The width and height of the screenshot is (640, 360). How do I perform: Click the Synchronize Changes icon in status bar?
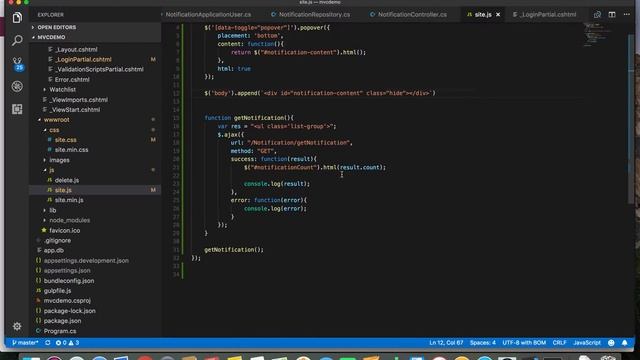[48, 343]
